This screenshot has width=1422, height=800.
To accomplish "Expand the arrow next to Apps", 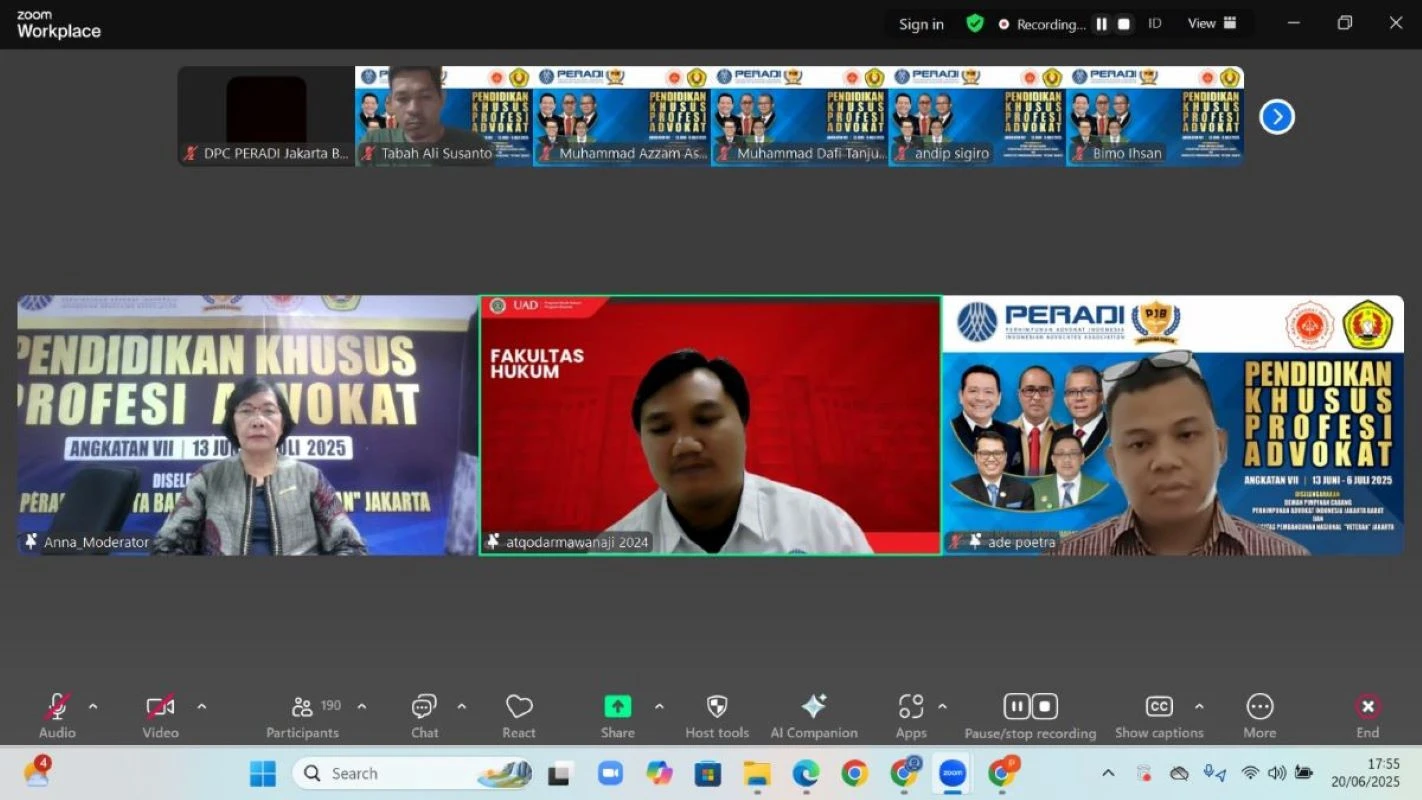I will click(x=942, y=707).
